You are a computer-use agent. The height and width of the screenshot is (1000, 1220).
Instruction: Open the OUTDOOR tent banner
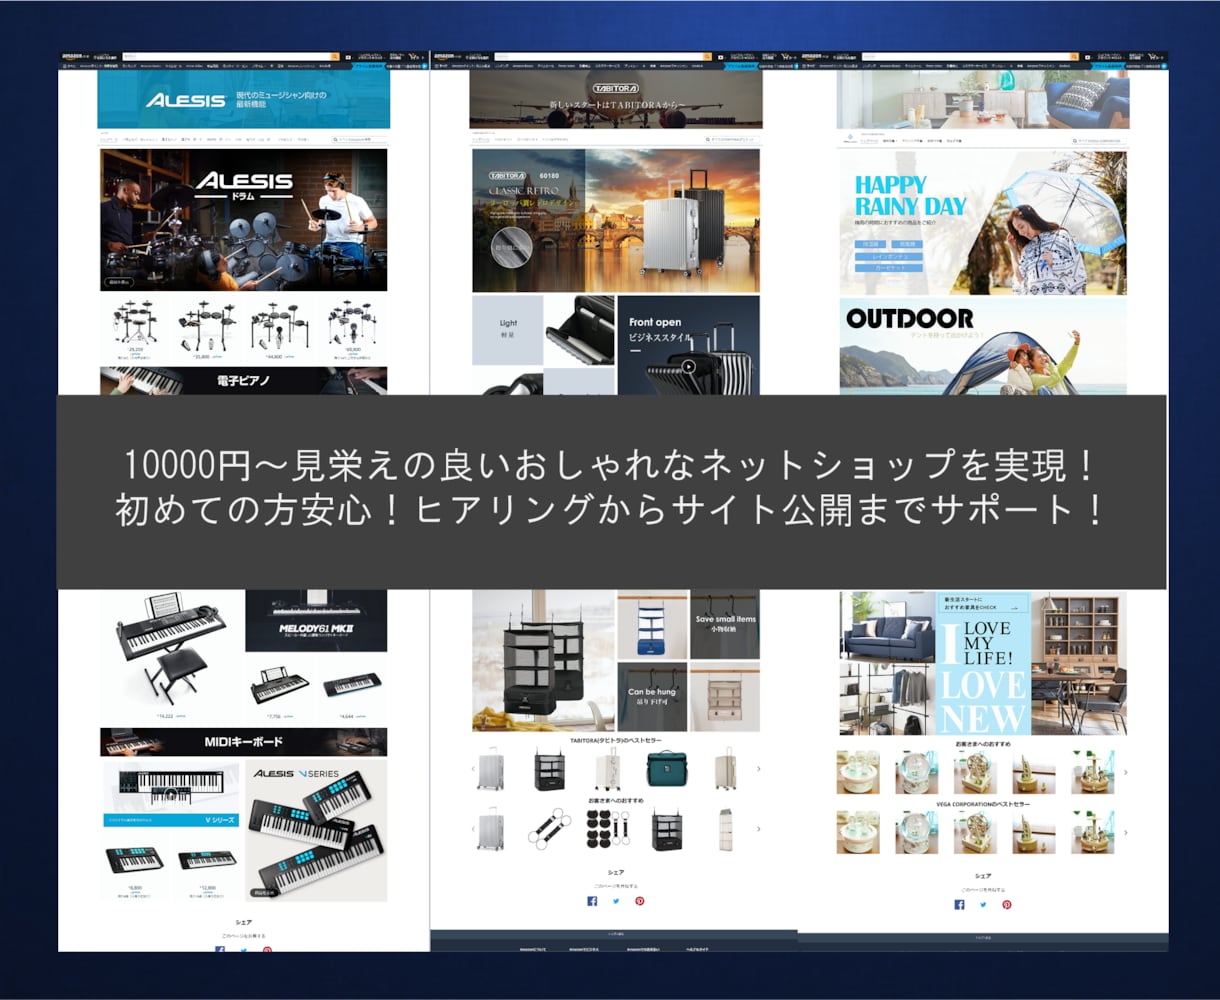(x=983, y=346)
